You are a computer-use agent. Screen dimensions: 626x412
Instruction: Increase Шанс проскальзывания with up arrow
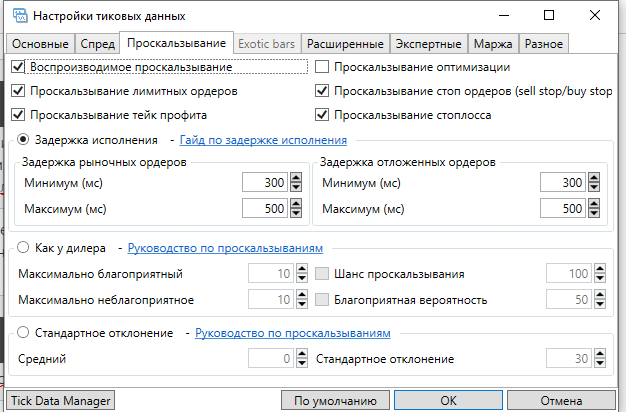(x=600, y=269)
